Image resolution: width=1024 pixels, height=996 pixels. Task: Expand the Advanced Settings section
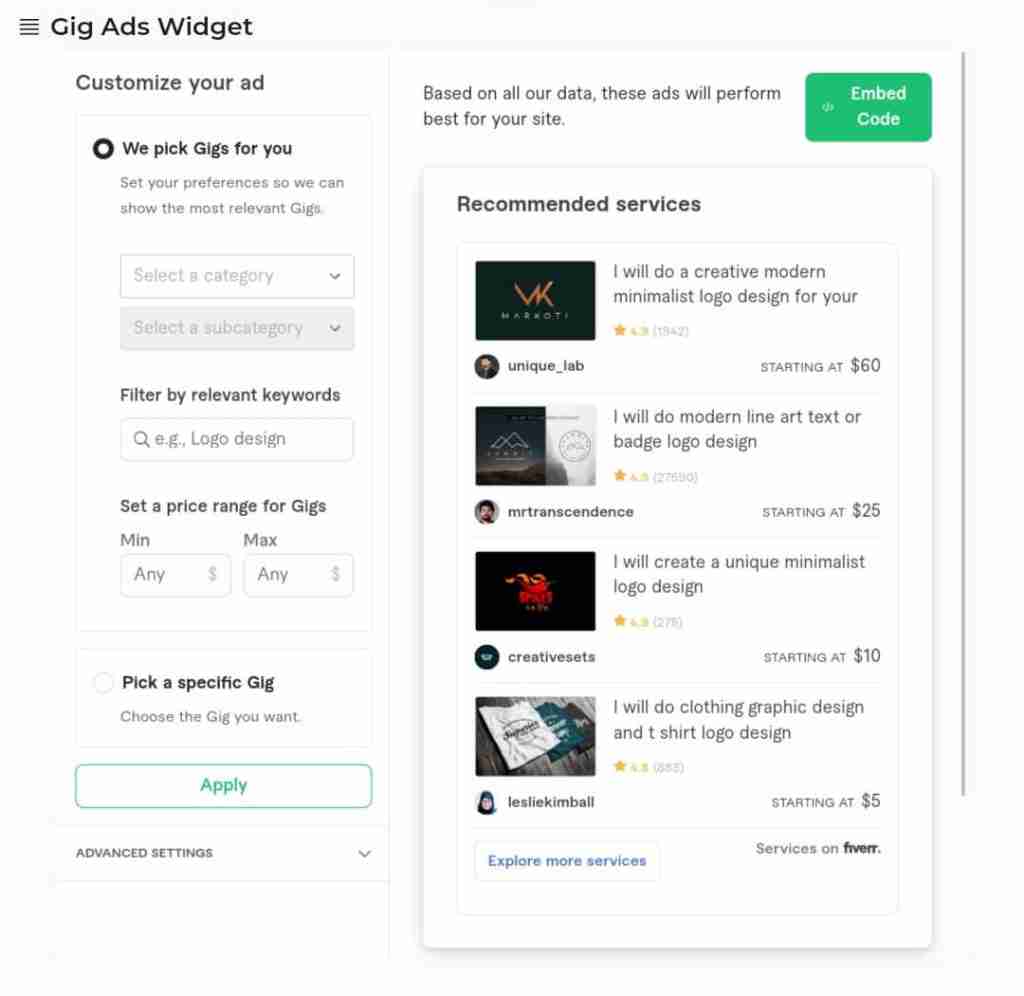pos(223,853)
